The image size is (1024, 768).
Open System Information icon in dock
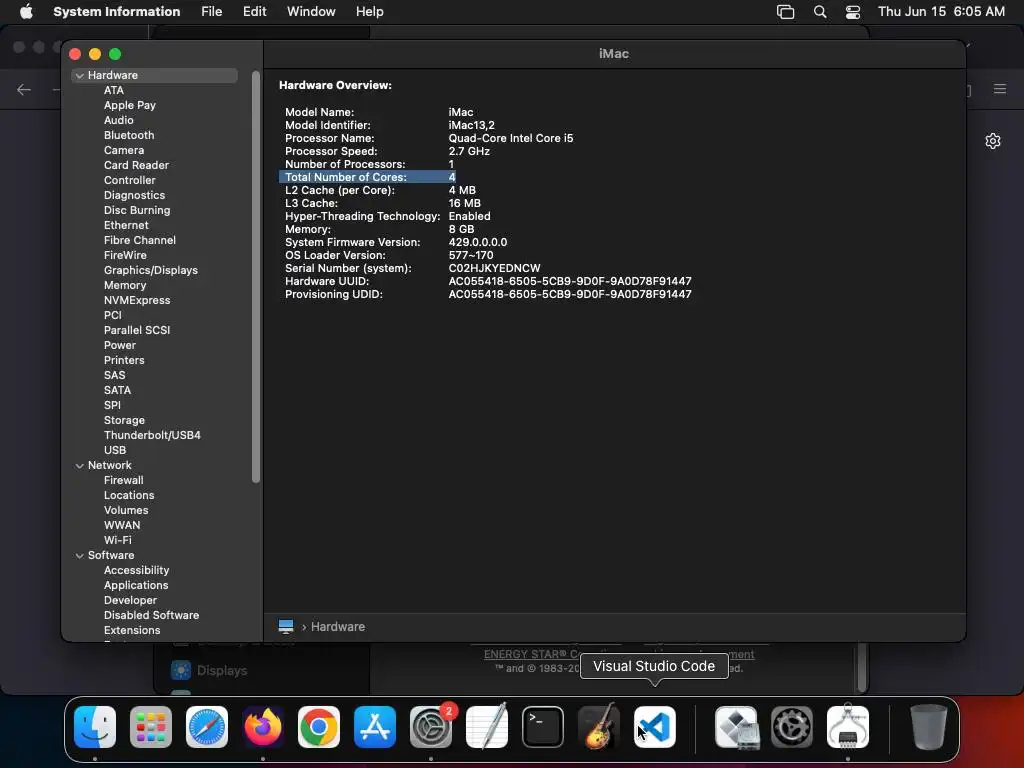(x=848, y=727)
